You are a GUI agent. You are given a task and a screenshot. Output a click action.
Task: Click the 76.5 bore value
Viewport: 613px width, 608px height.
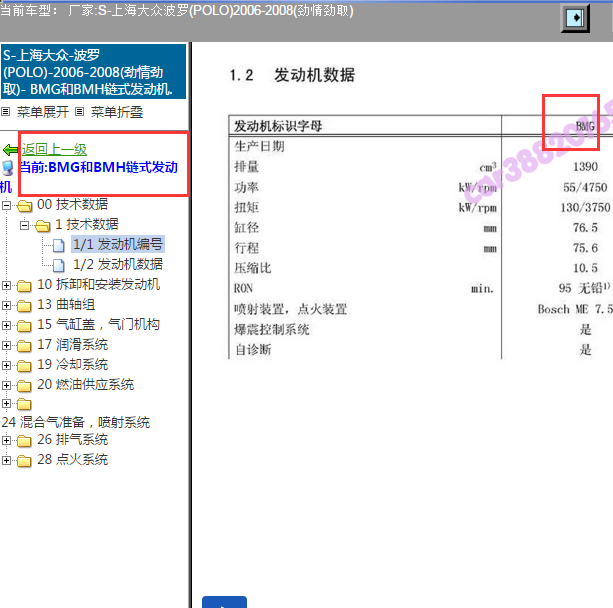tap(585, 228)
